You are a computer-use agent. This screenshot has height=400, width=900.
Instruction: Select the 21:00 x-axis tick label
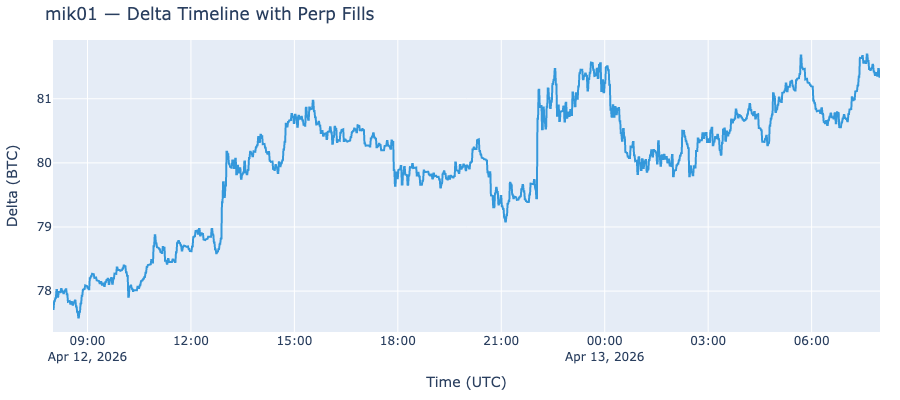(x=501, y=341)
